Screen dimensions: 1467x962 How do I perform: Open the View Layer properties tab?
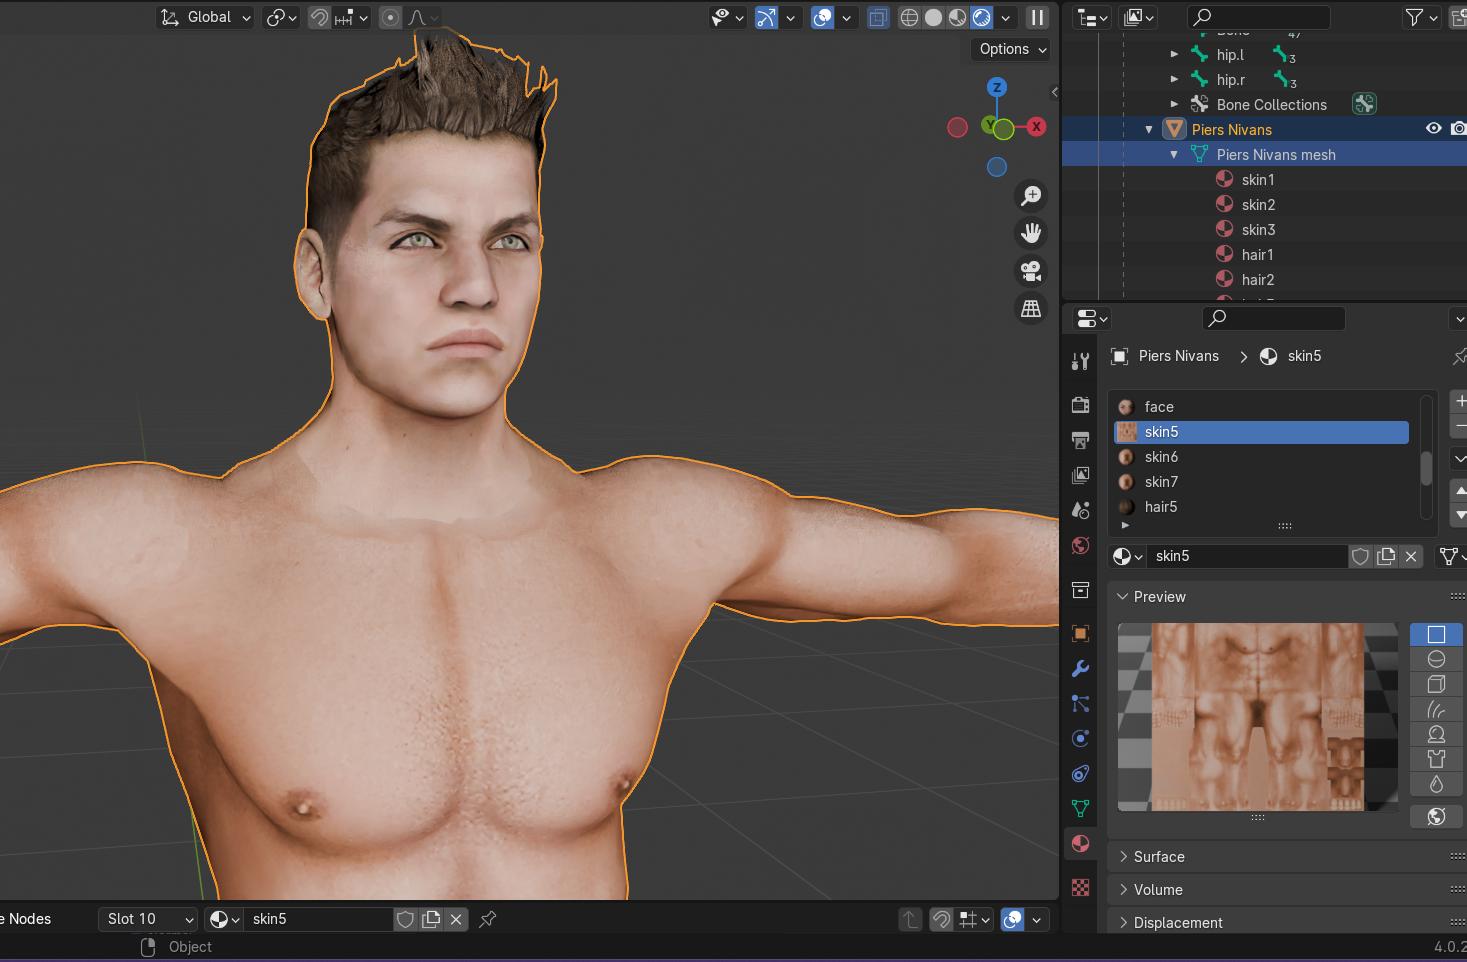(x=1080, y=475)
